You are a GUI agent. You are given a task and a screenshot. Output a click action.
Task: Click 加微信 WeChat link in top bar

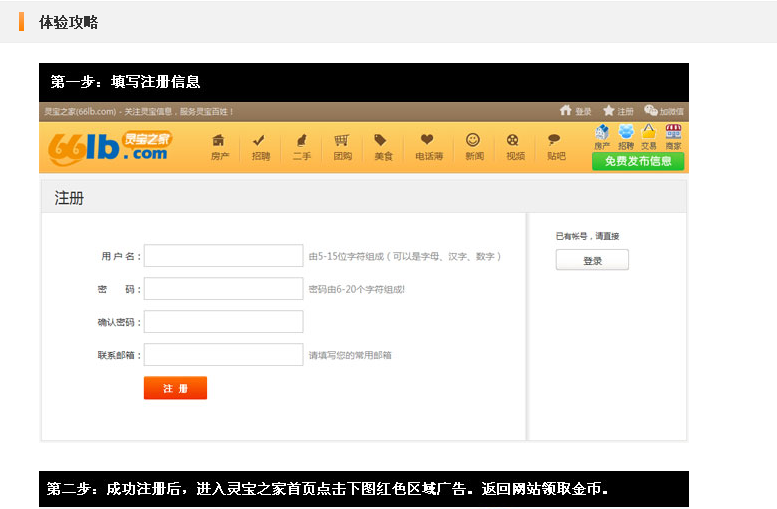[664, 111]
